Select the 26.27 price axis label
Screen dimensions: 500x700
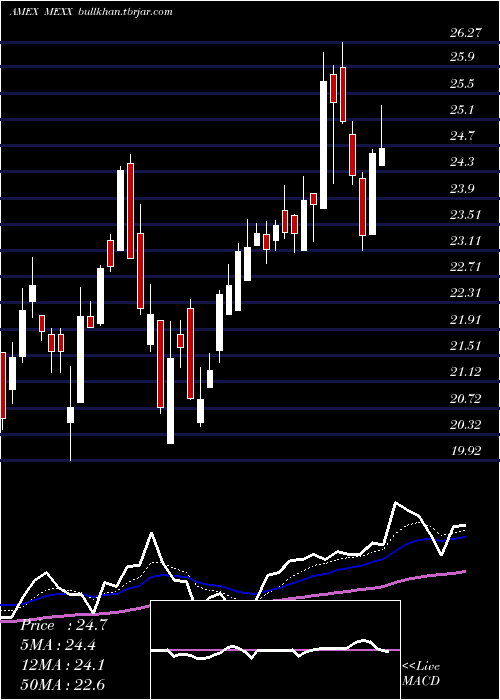pos(466,33)
